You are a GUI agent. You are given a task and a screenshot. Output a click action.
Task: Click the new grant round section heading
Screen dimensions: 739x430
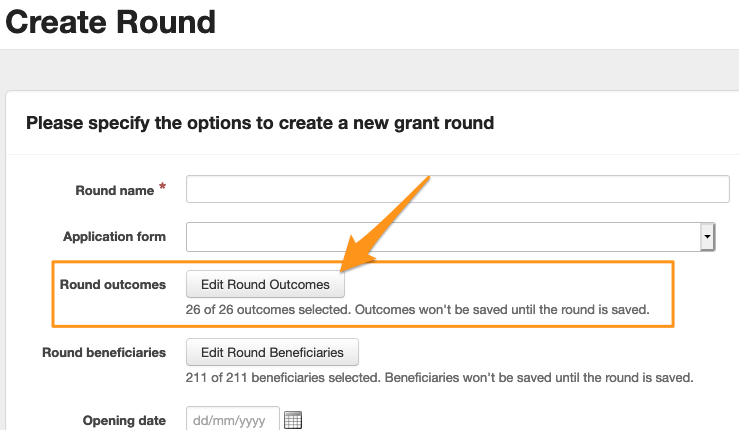(259, 123)
